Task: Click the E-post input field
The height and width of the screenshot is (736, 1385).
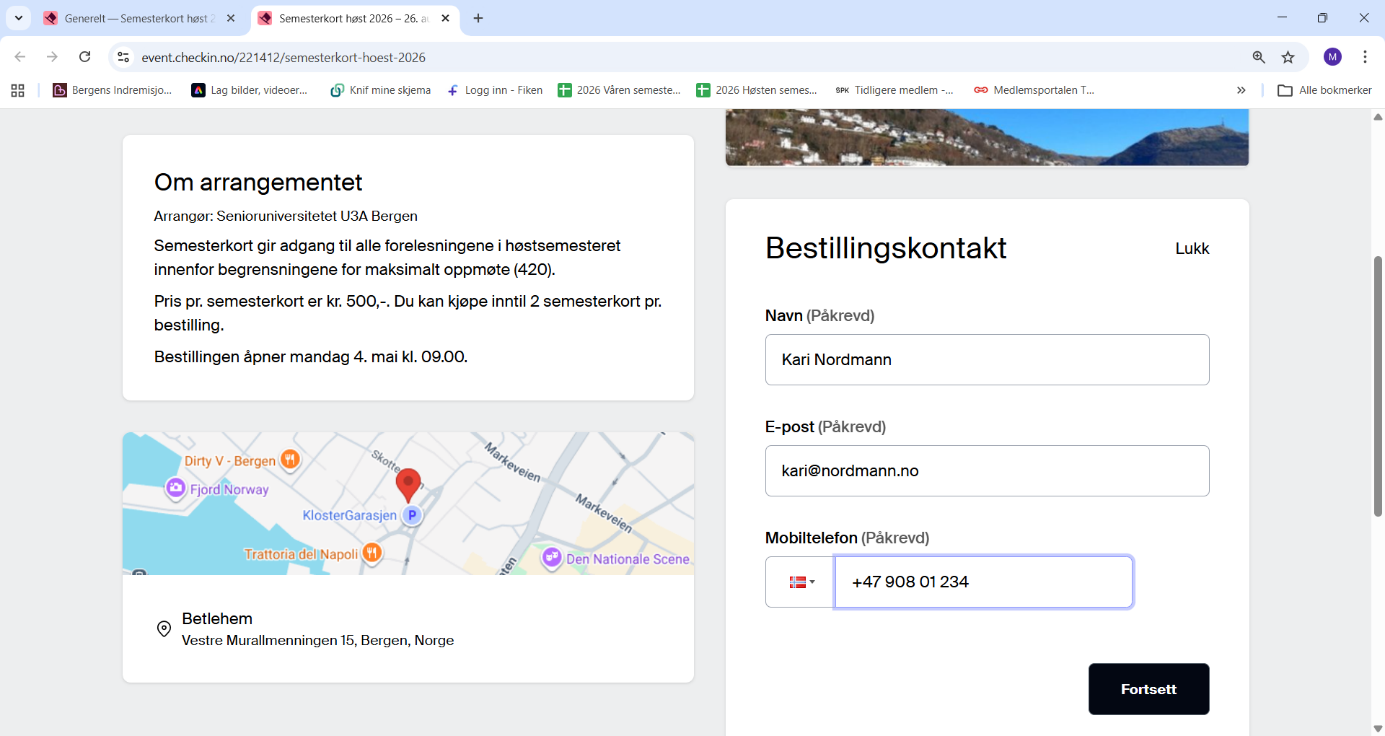Action: point(986,471)
